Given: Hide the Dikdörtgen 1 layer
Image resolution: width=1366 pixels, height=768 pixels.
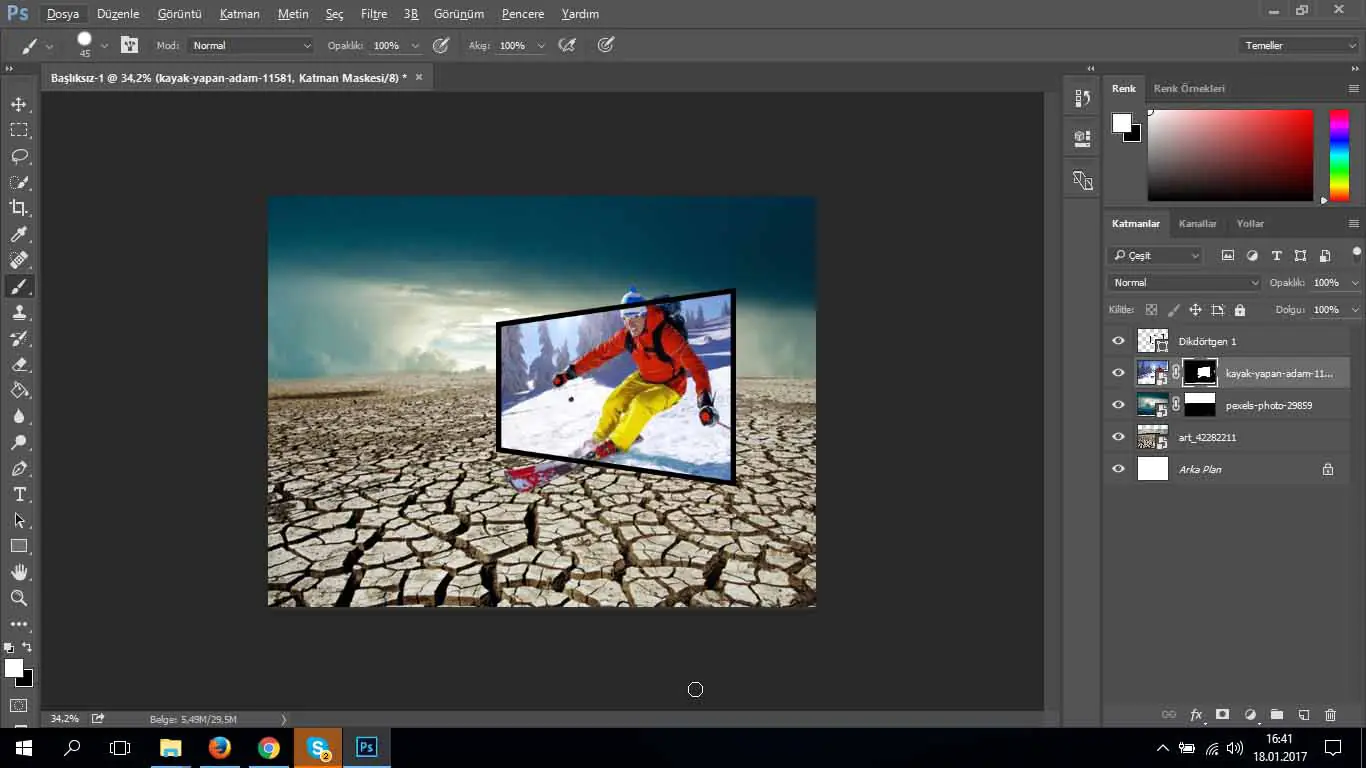Looking at the screenshot, I should coord(1118,341).
